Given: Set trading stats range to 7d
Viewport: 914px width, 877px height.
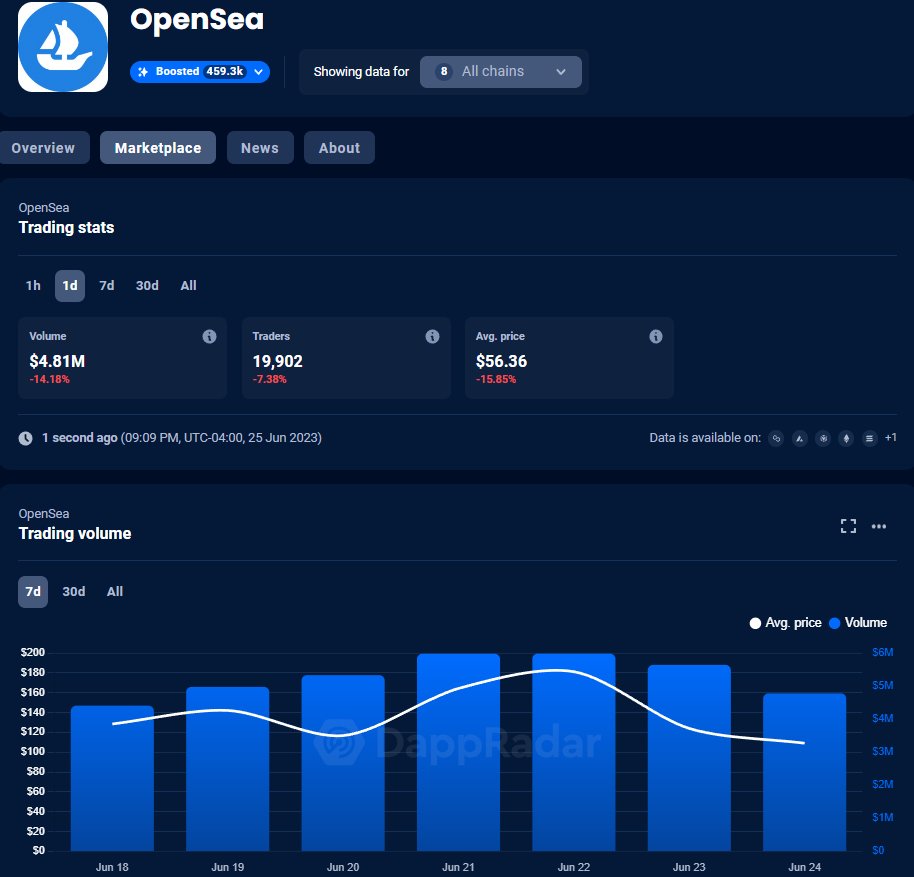Looking at the screenshot, I should point(107,286).
